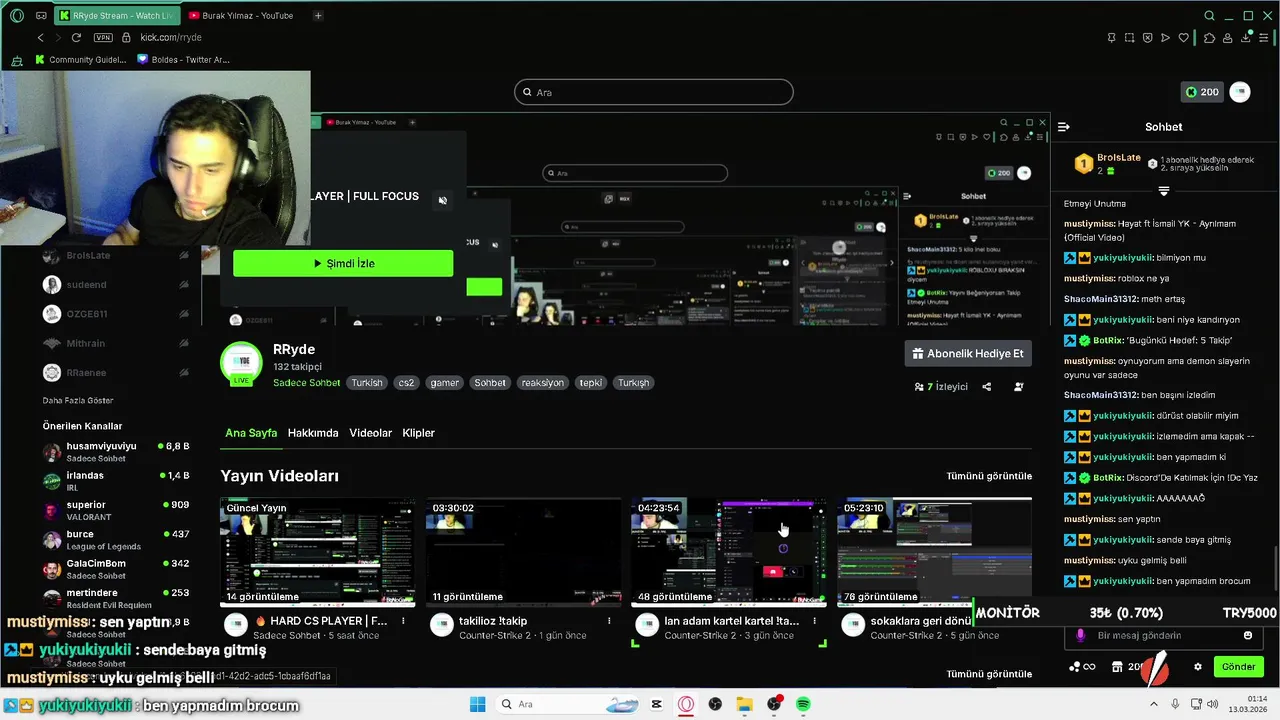Screen dimensions: 1280x720
Task: Open irlandas recommended channel
Action: [x=116, y=481]
